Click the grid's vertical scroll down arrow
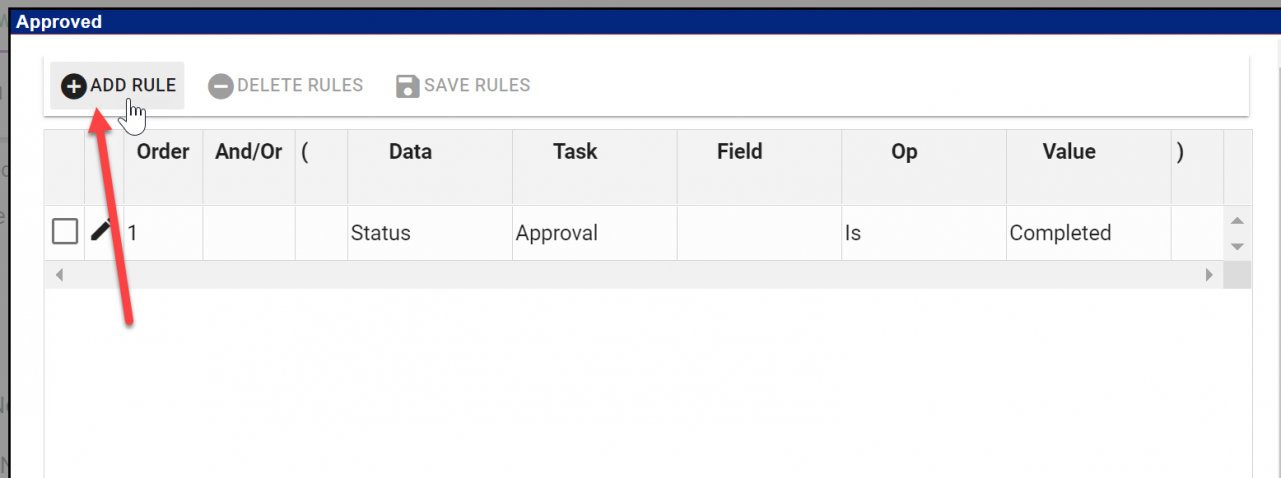1281x478 pixels. click(x=1237, y=246)
